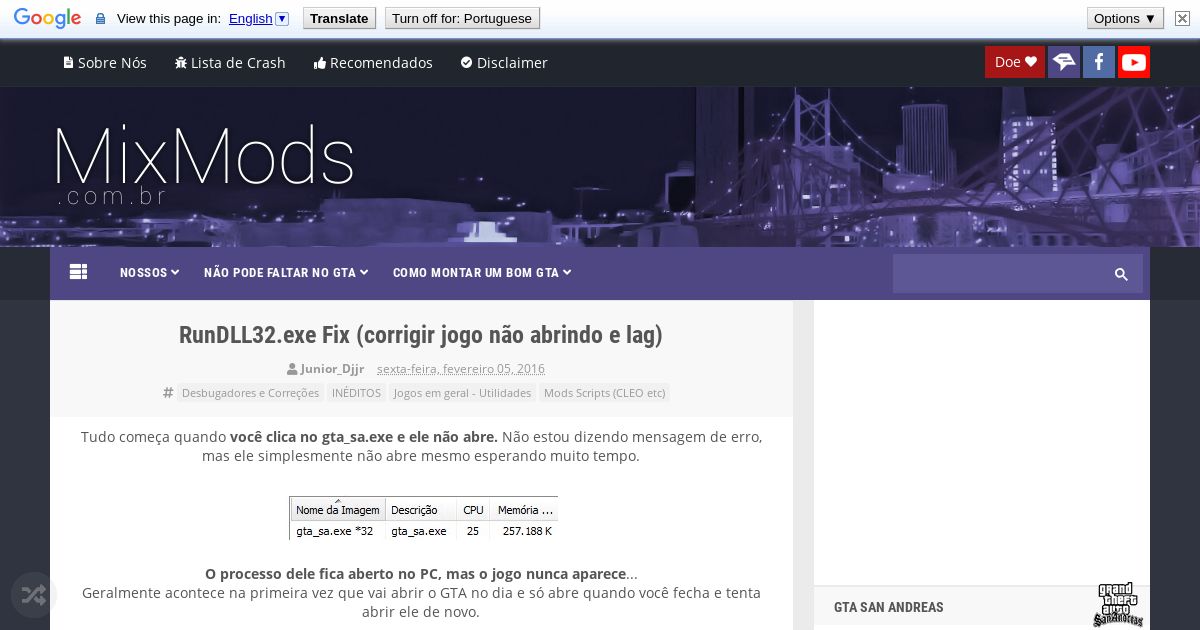Open the RunDLL32.exe Fix article title
Image resolution: width=1200 pixels, height=630 pixels.
[x=421, y=335]
